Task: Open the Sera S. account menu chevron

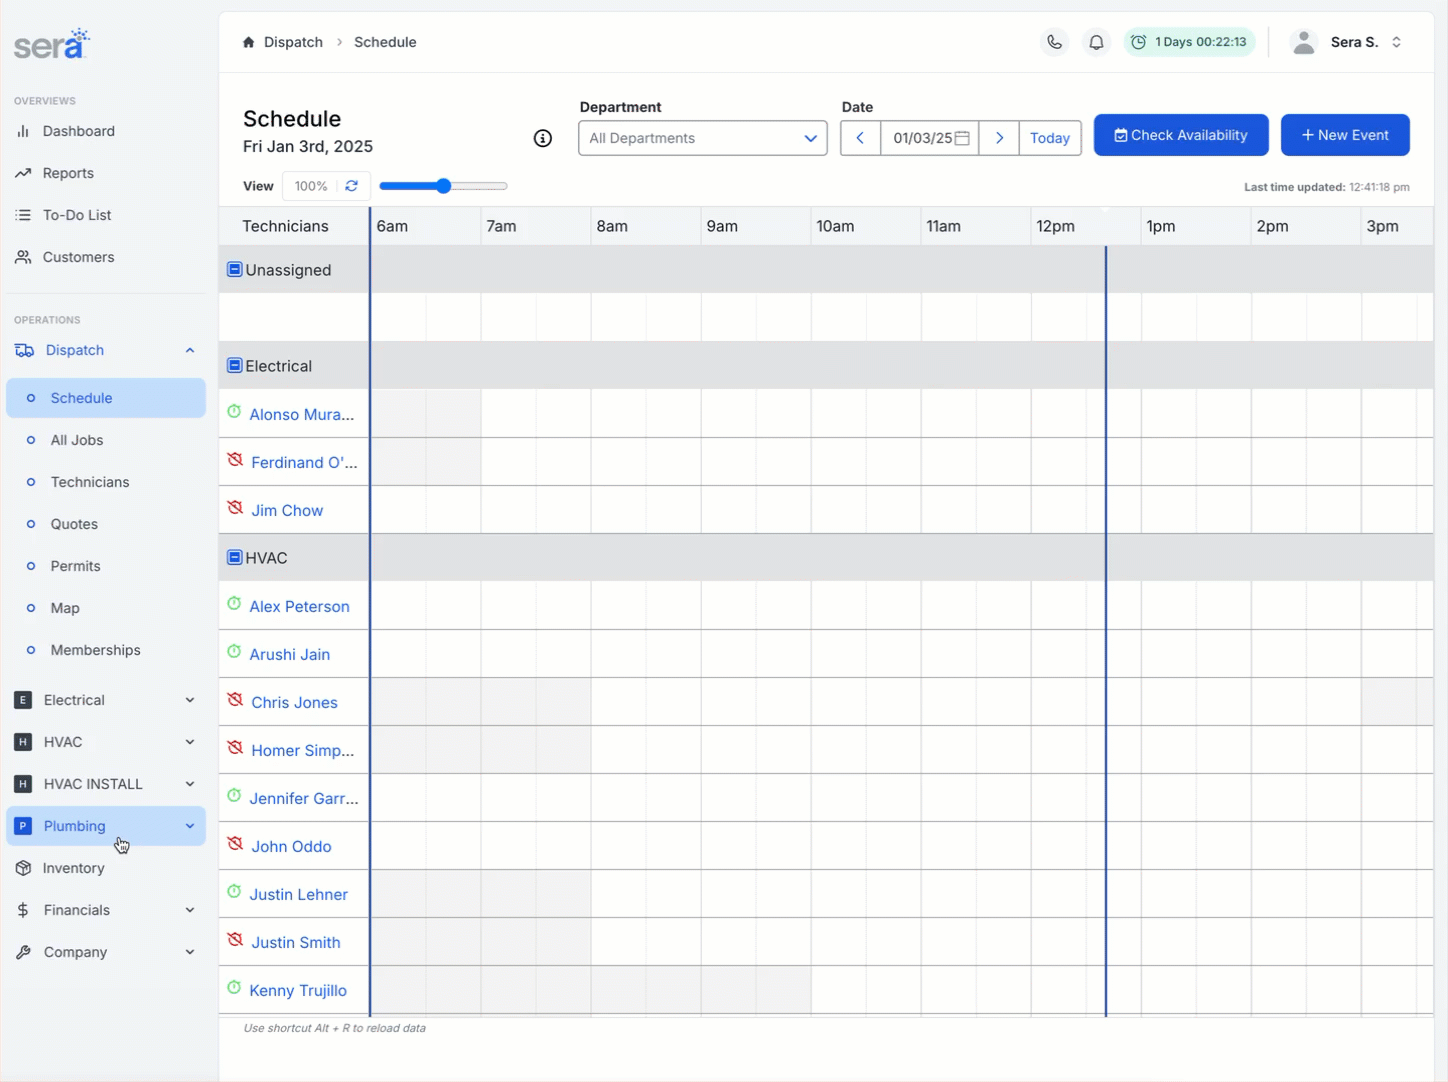Action: click(1397, 42)
